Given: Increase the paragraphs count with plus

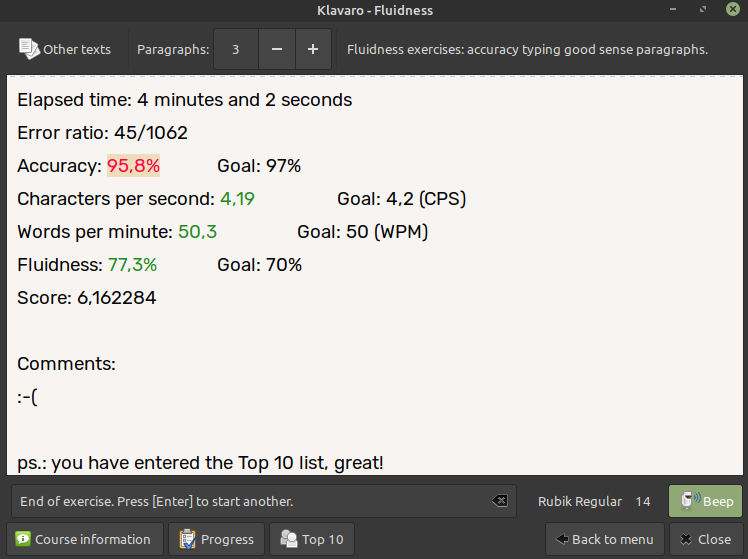Looking at the screenshot, I should click(313, 49).
